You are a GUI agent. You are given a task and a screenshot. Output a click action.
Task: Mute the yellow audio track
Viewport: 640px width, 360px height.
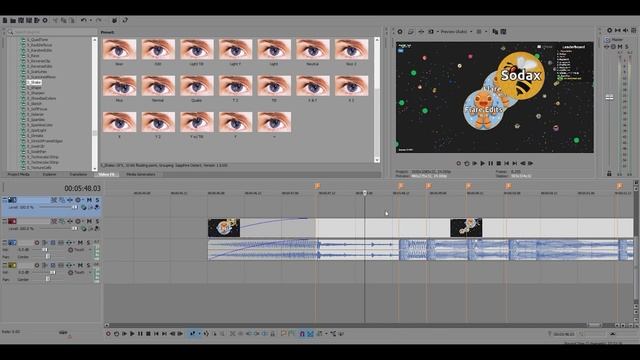point(80,265)
